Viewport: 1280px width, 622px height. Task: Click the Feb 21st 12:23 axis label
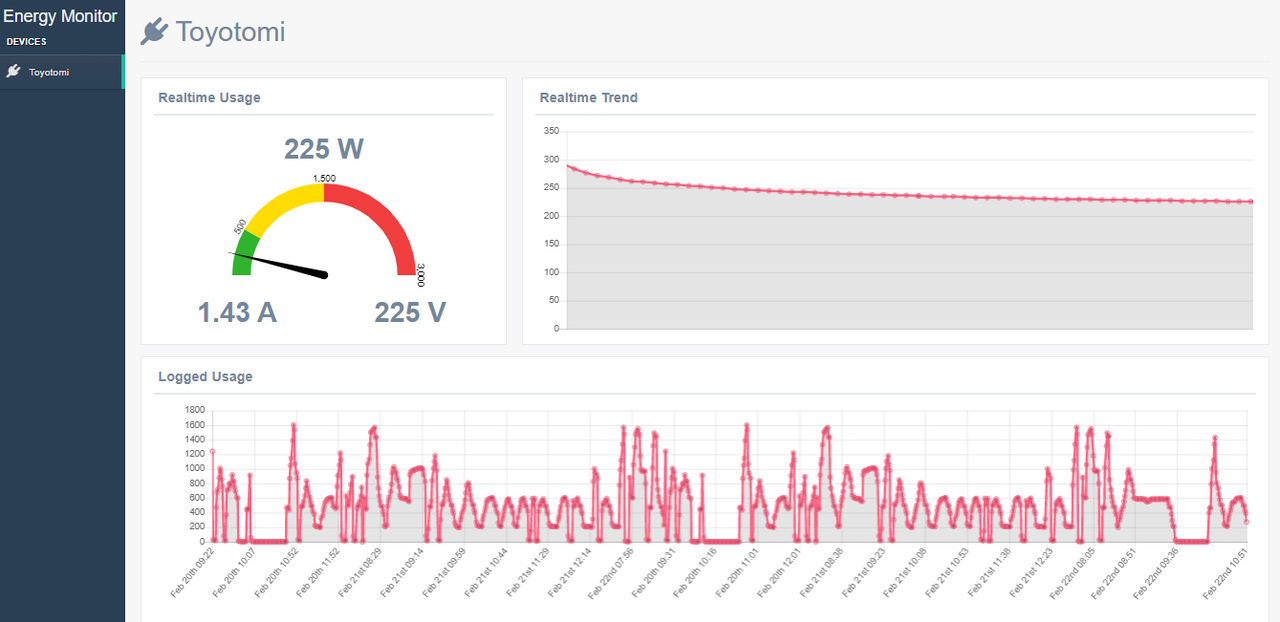tap(1032, 572)
